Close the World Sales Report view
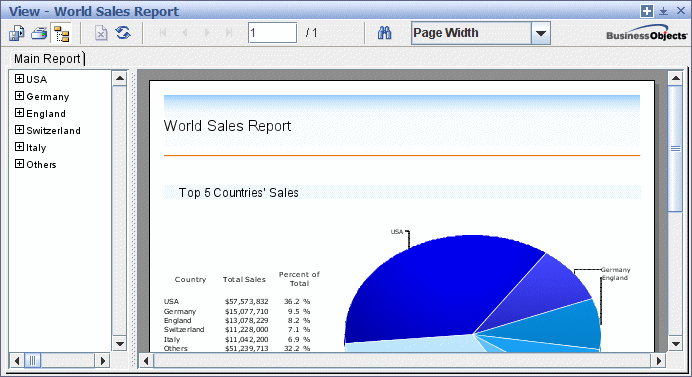The image size is (692, 377). click(681, 11)
